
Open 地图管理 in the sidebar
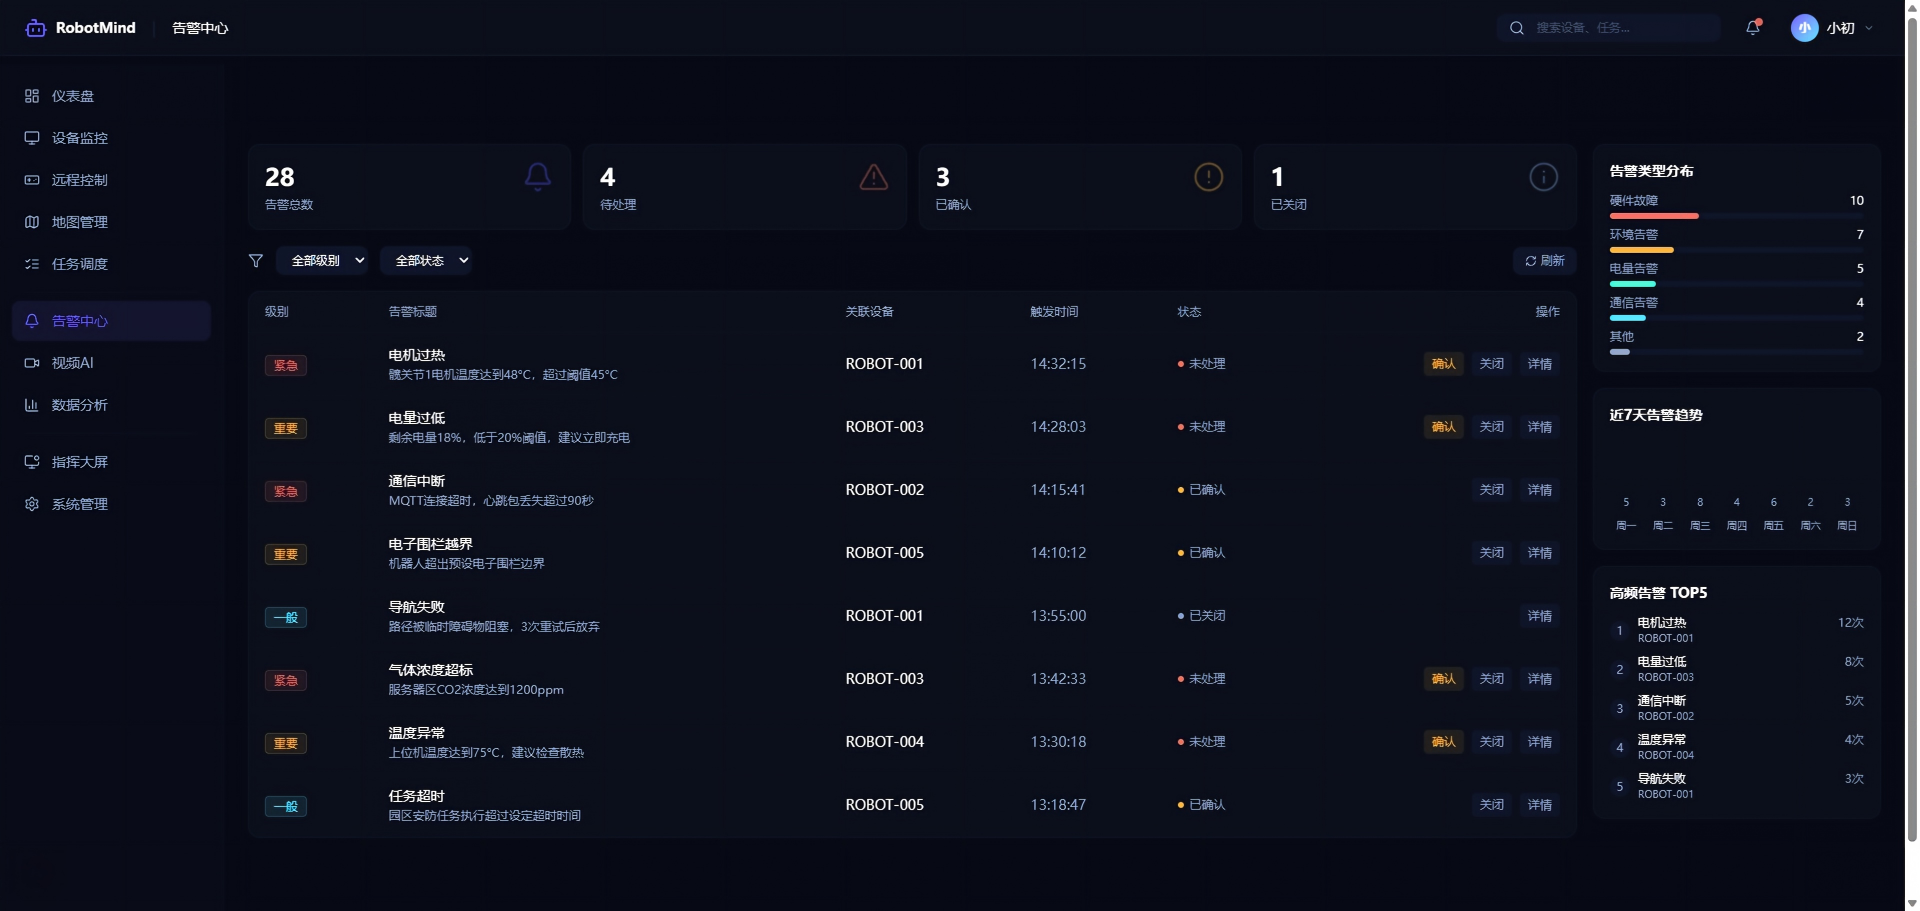click(x=111, y=222)
